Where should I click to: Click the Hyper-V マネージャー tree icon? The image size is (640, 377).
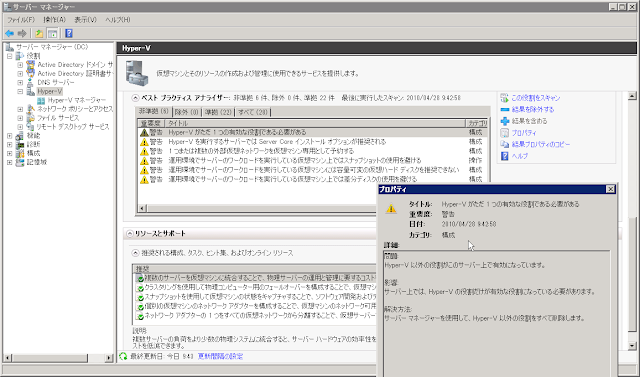tap(41, 100)
